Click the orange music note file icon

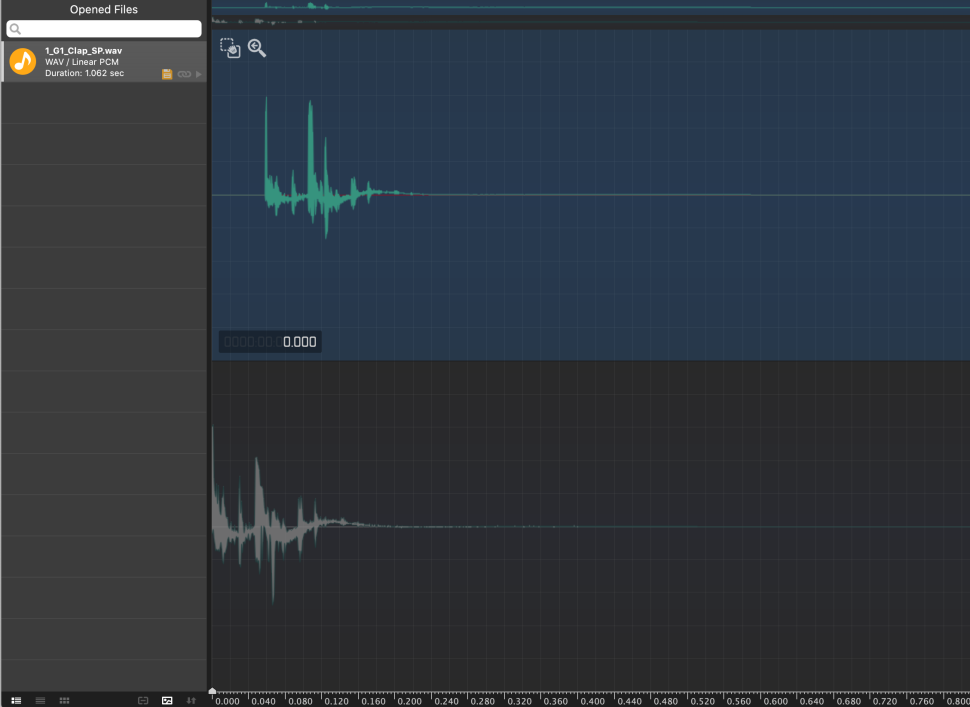click(22, 62)
